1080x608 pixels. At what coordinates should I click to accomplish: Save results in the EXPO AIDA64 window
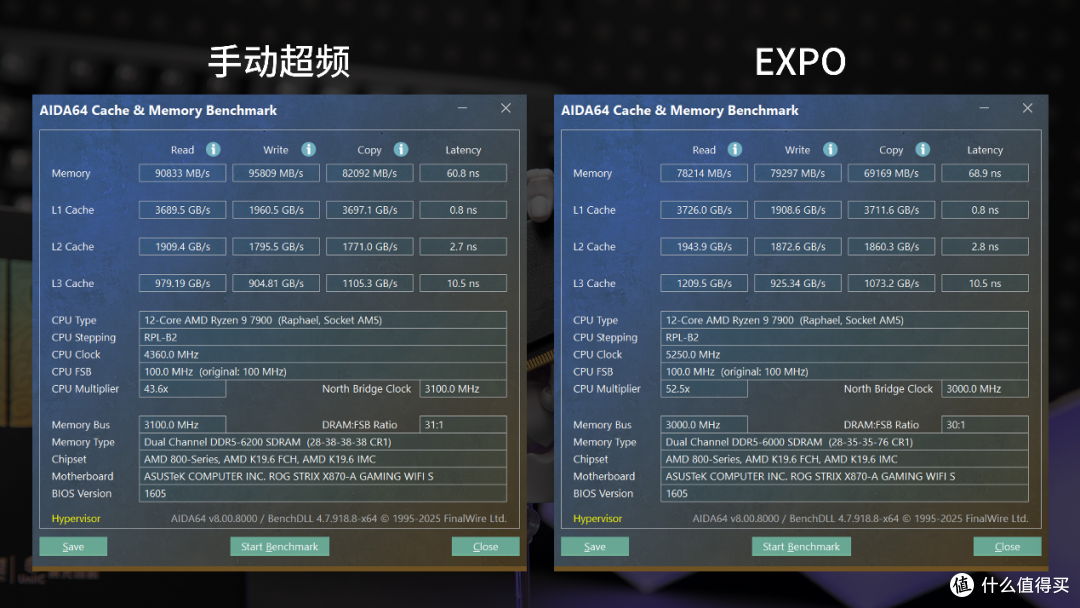click(x=594, y=547)
